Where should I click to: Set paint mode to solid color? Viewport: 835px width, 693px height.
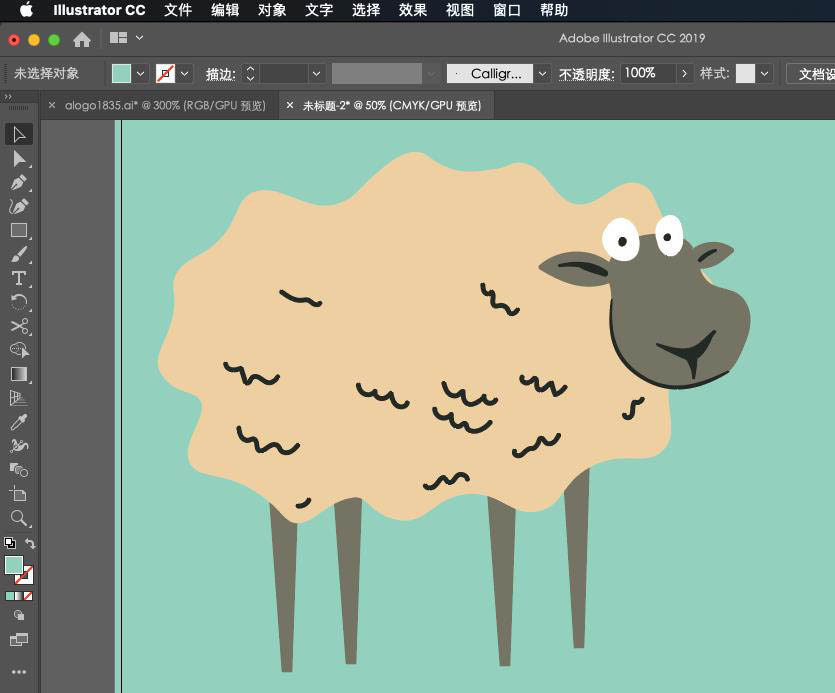(10, 596)
